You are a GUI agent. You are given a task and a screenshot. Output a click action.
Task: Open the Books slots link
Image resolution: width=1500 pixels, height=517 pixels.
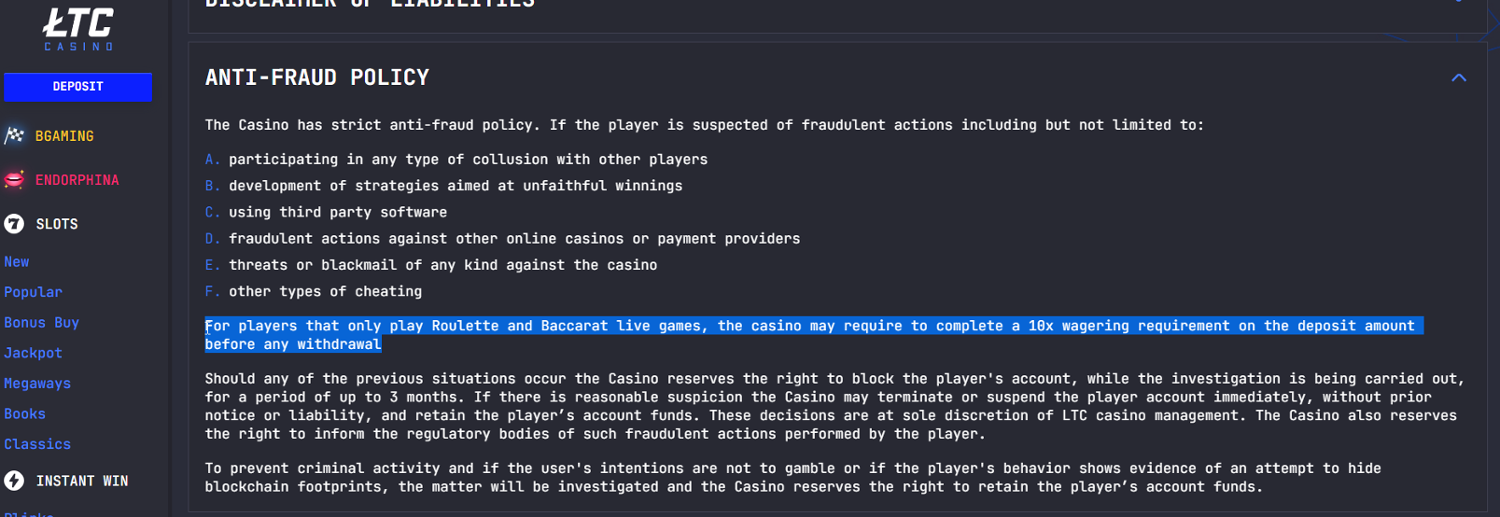point(25,414)
